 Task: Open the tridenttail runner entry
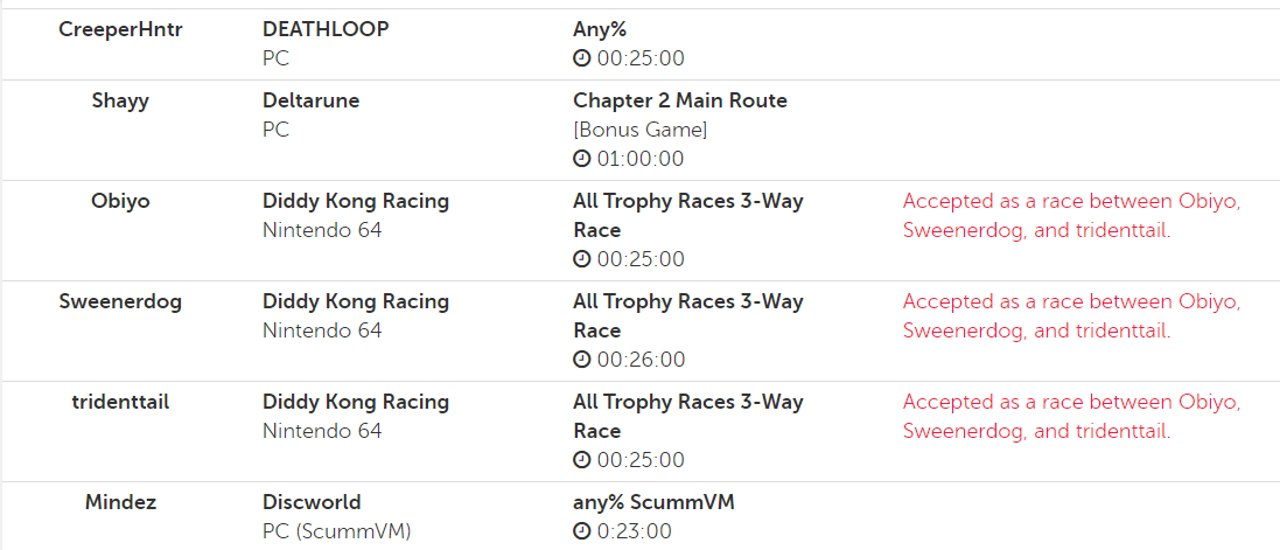pyautogui.click(x=121, y=402)
